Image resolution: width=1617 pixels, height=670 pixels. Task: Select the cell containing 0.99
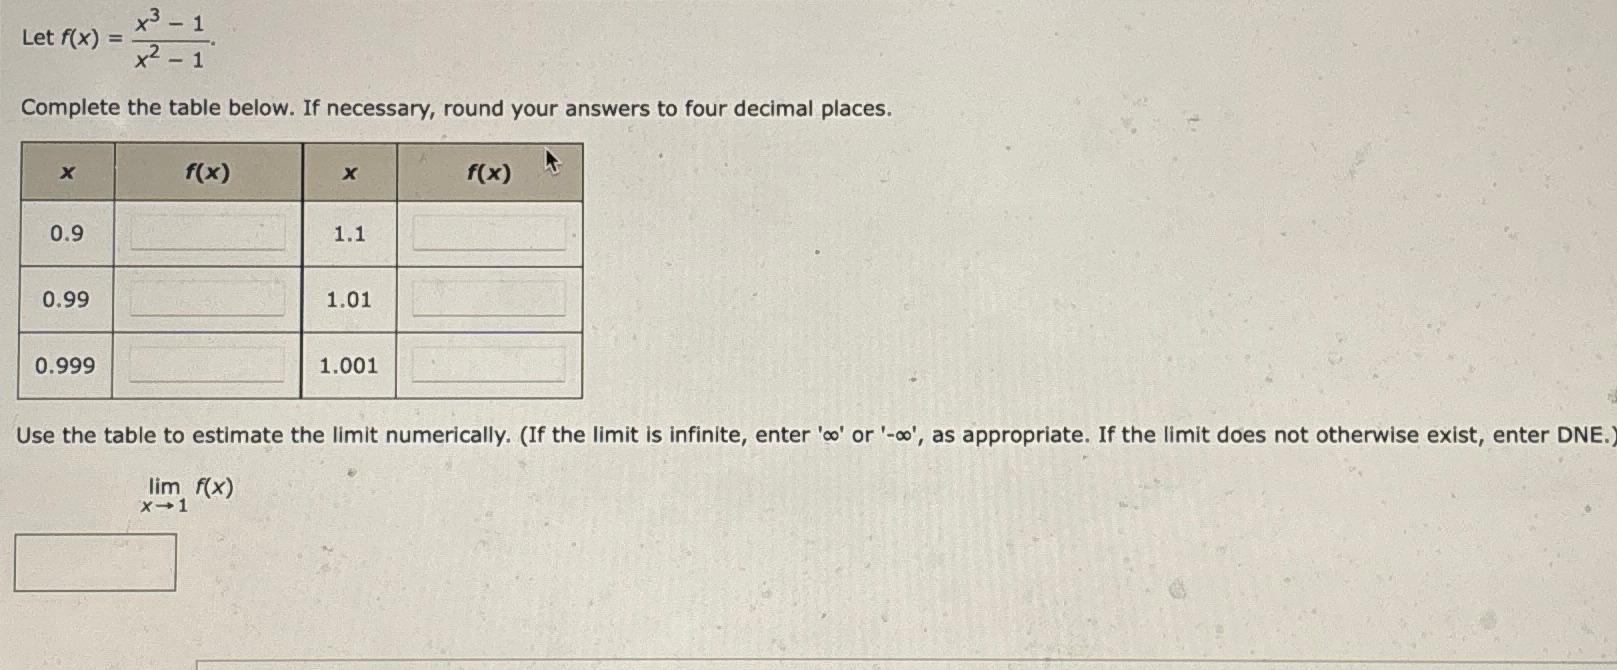pos(66,298)
